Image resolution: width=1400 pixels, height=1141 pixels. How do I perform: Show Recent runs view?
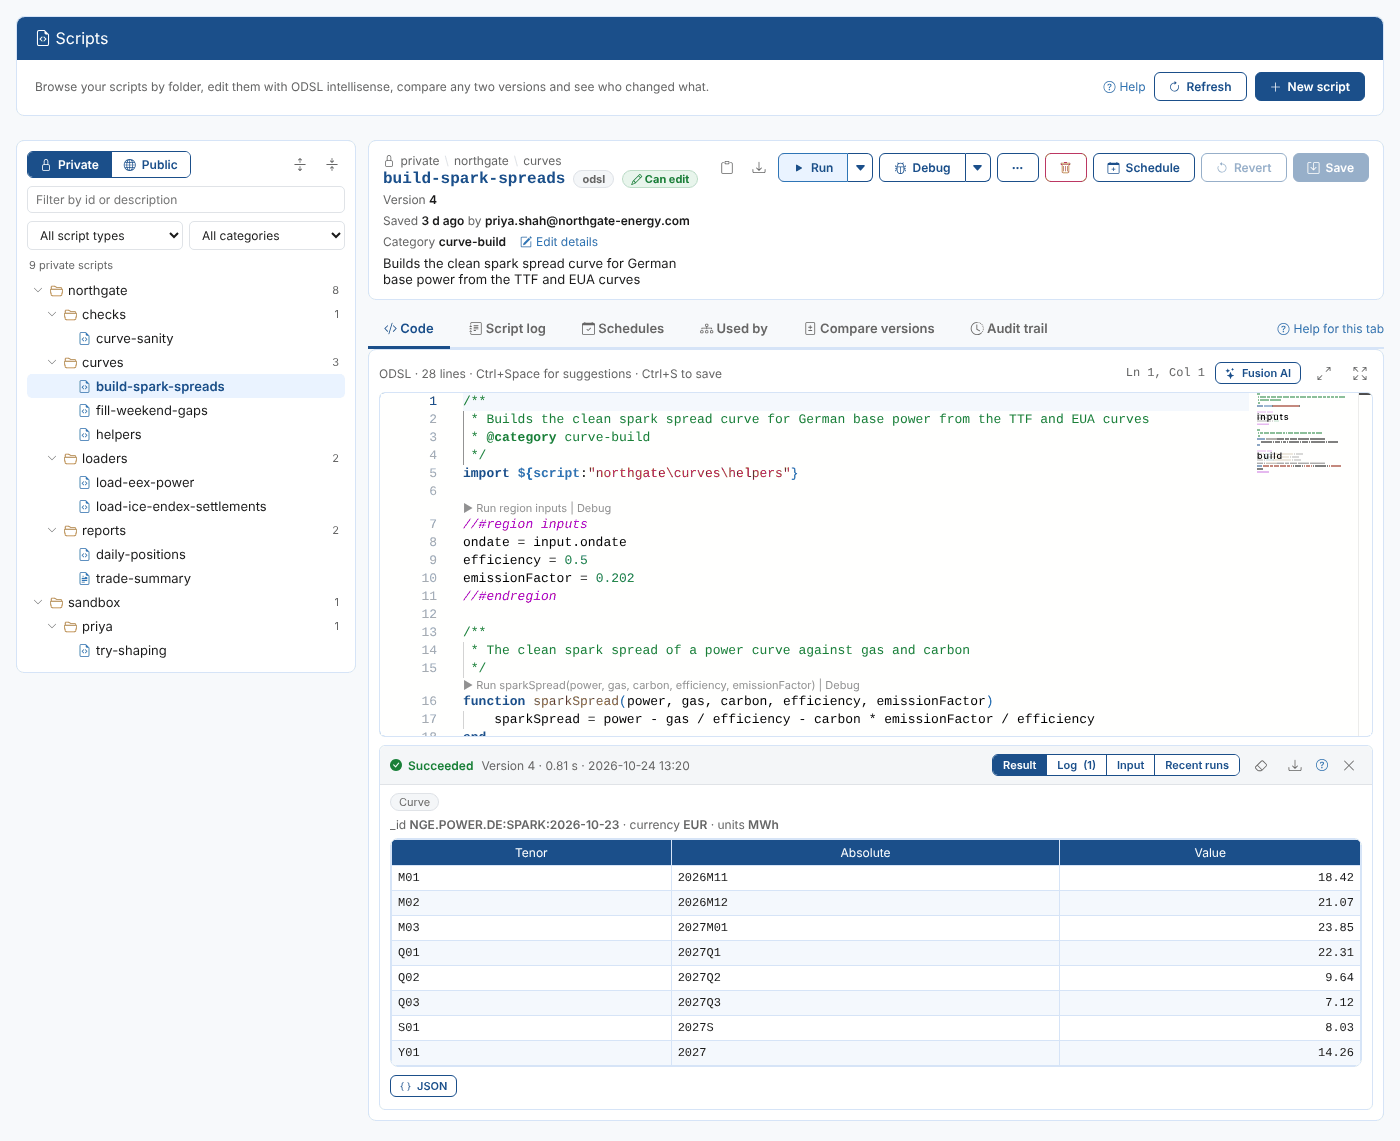pos(1197,765)
